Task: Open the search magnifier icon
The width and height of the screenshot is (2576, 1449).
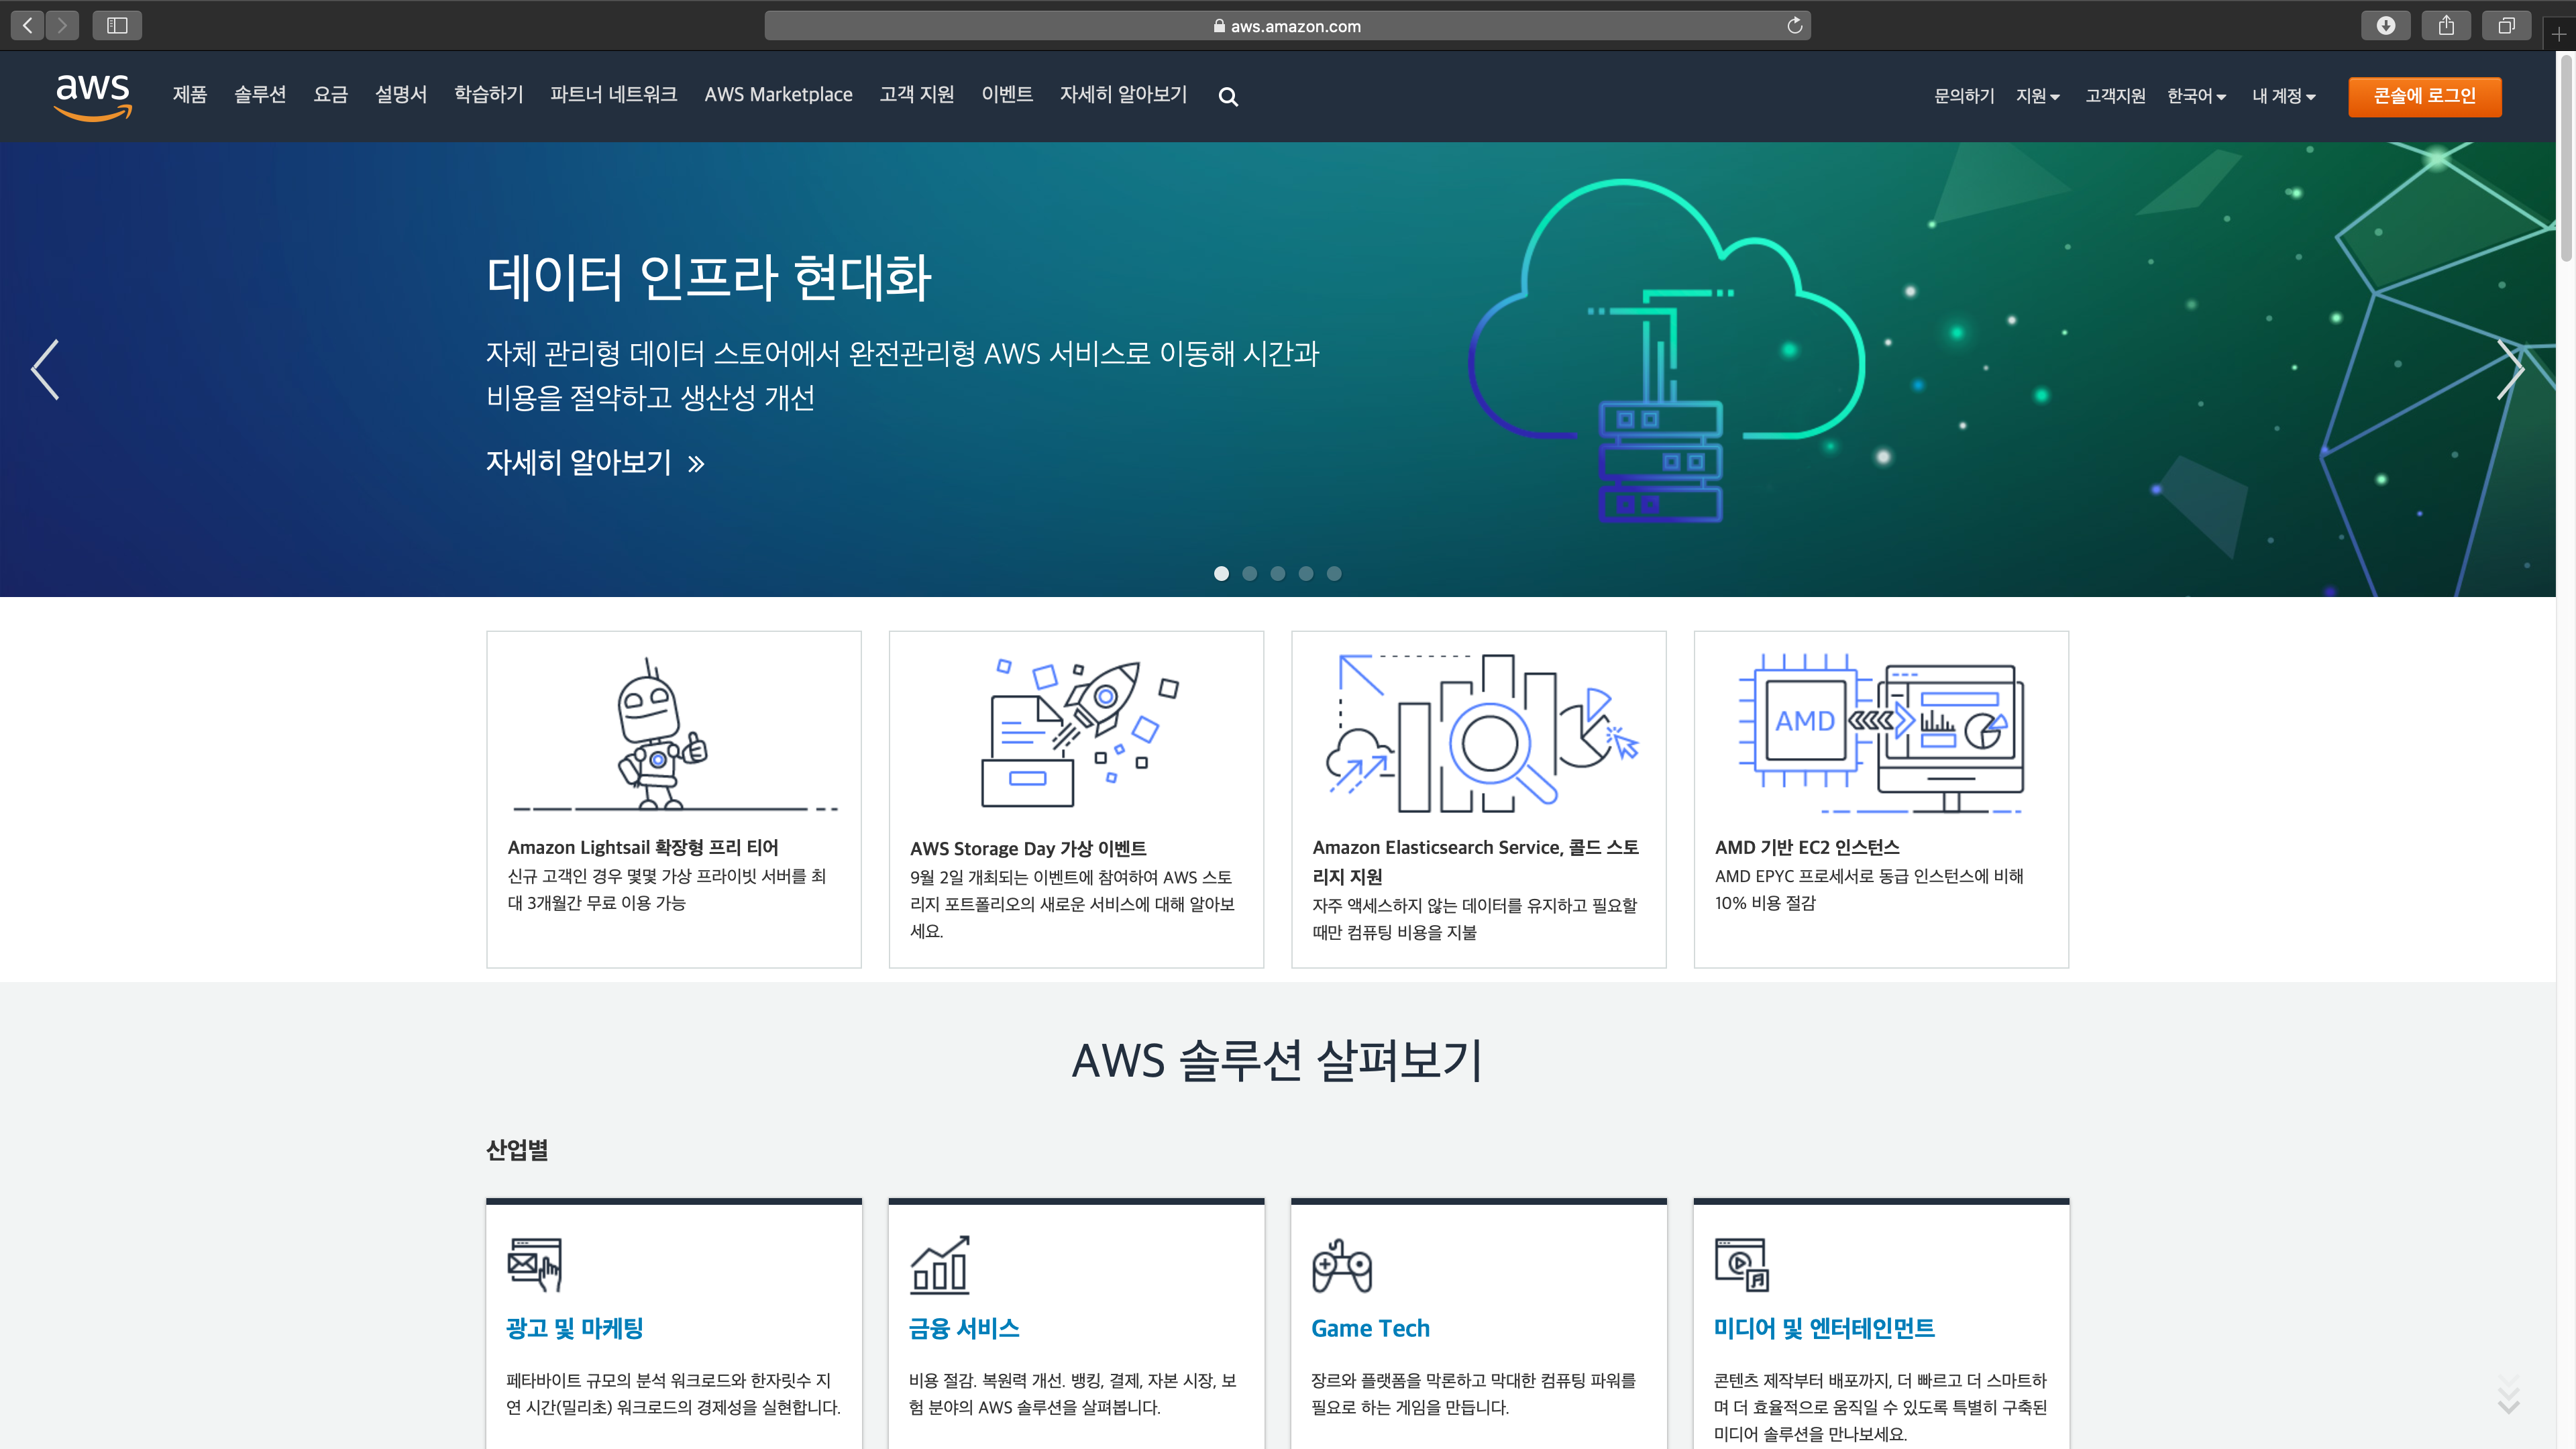Action: pos(1228,97)
